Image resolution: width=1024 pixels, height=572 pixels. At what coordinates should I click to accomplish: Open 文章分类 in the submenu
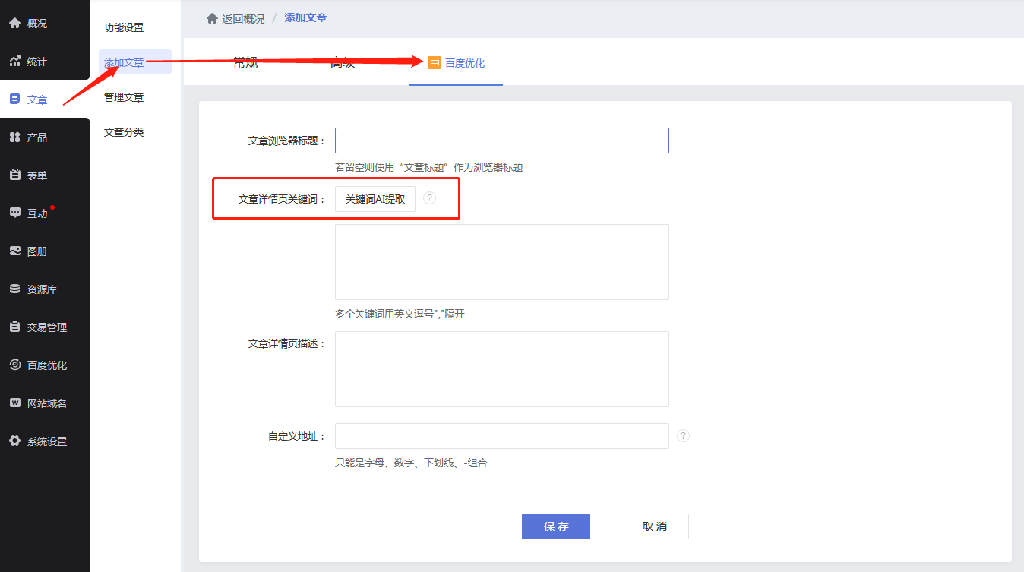pos(124,133)
